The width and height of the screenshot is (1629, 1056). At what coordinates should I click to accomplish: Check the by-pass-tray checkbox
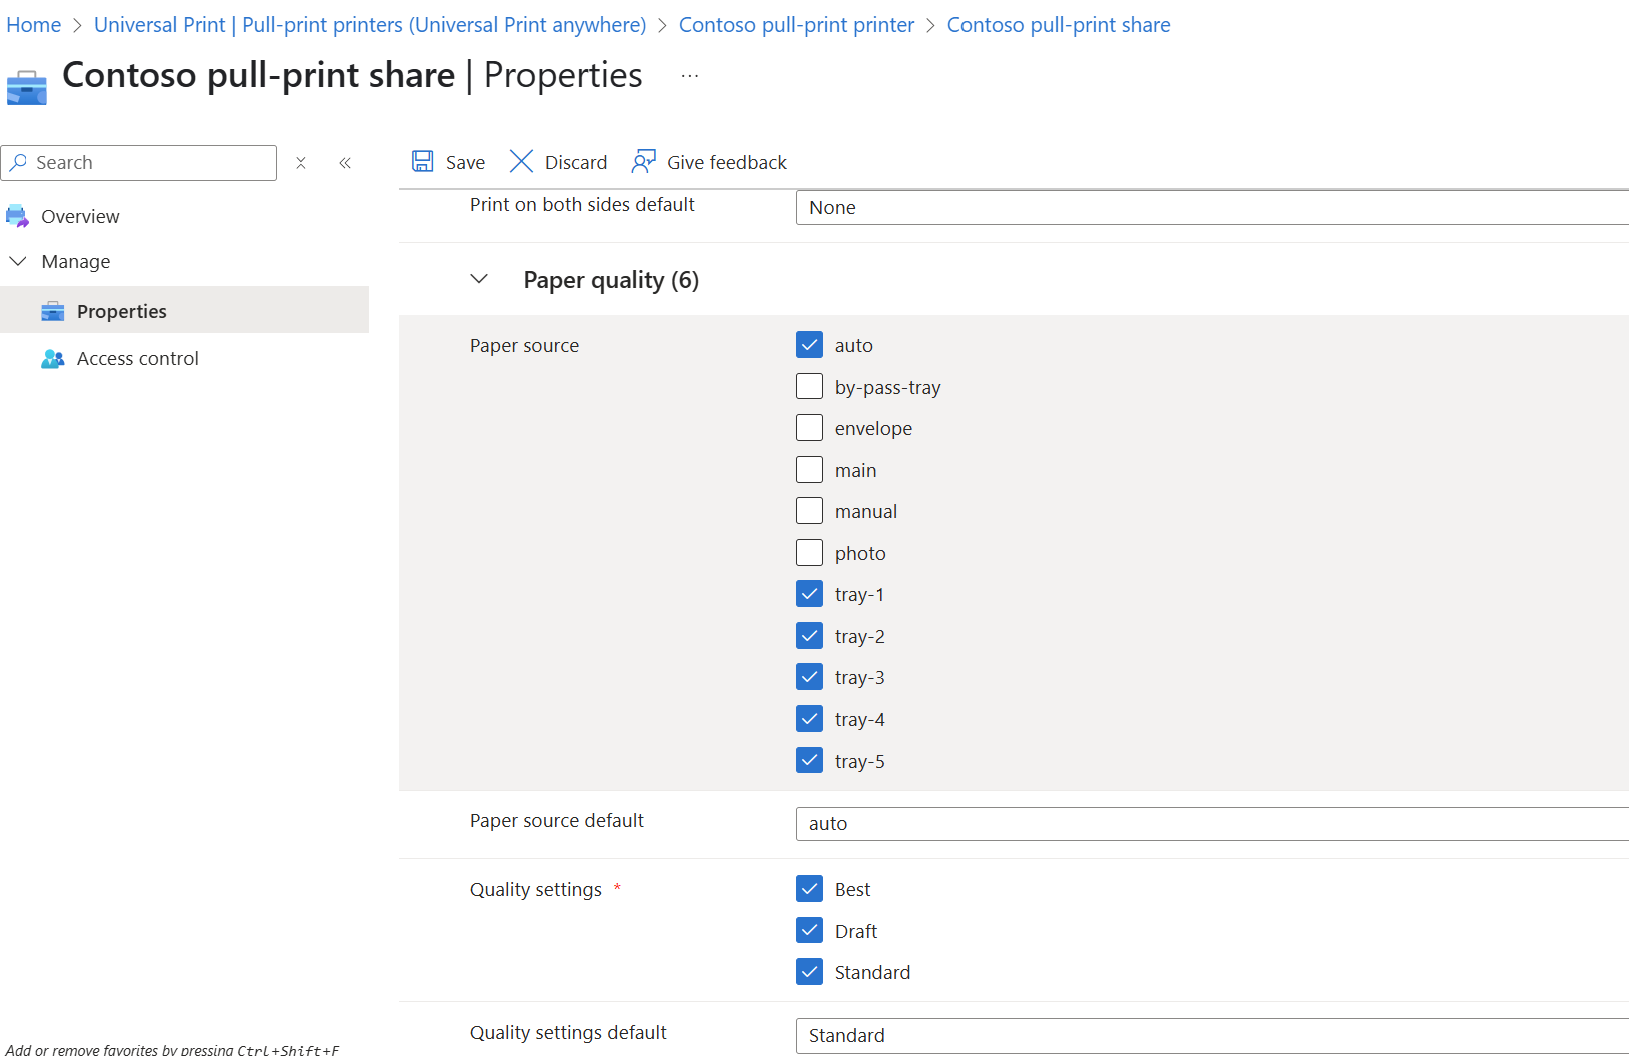coord(810,386)
